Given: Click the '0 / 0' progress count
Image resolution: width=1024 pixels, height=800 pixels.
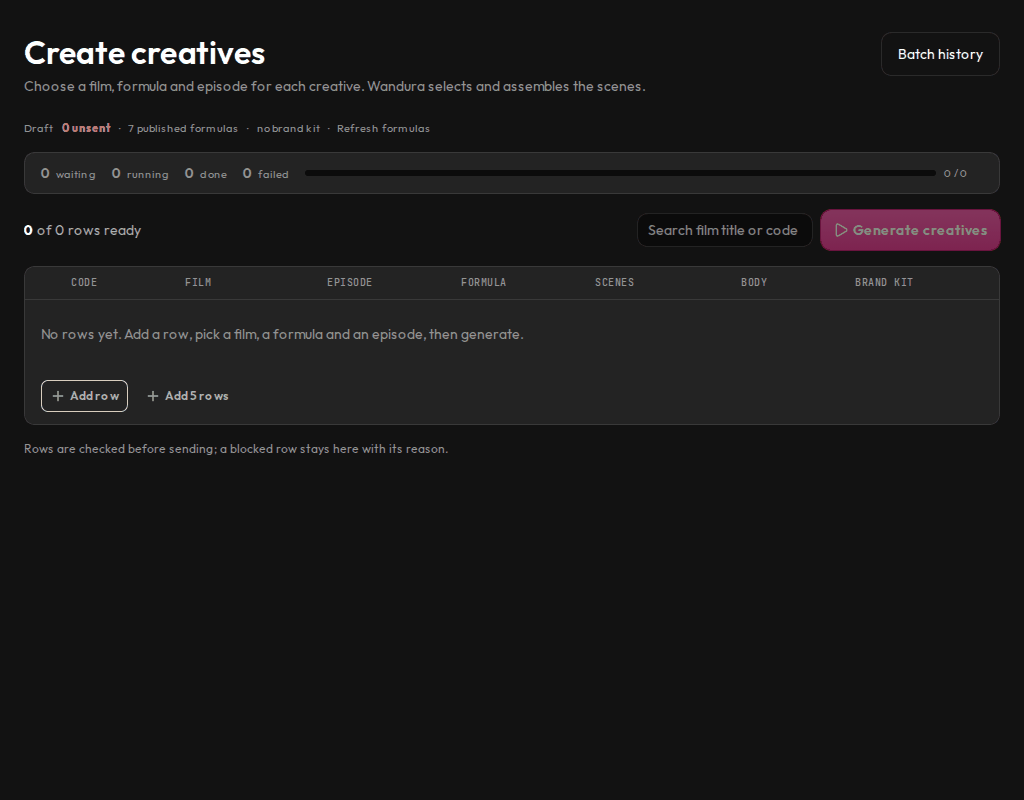Looking at the screenshot, I should 955,173.
